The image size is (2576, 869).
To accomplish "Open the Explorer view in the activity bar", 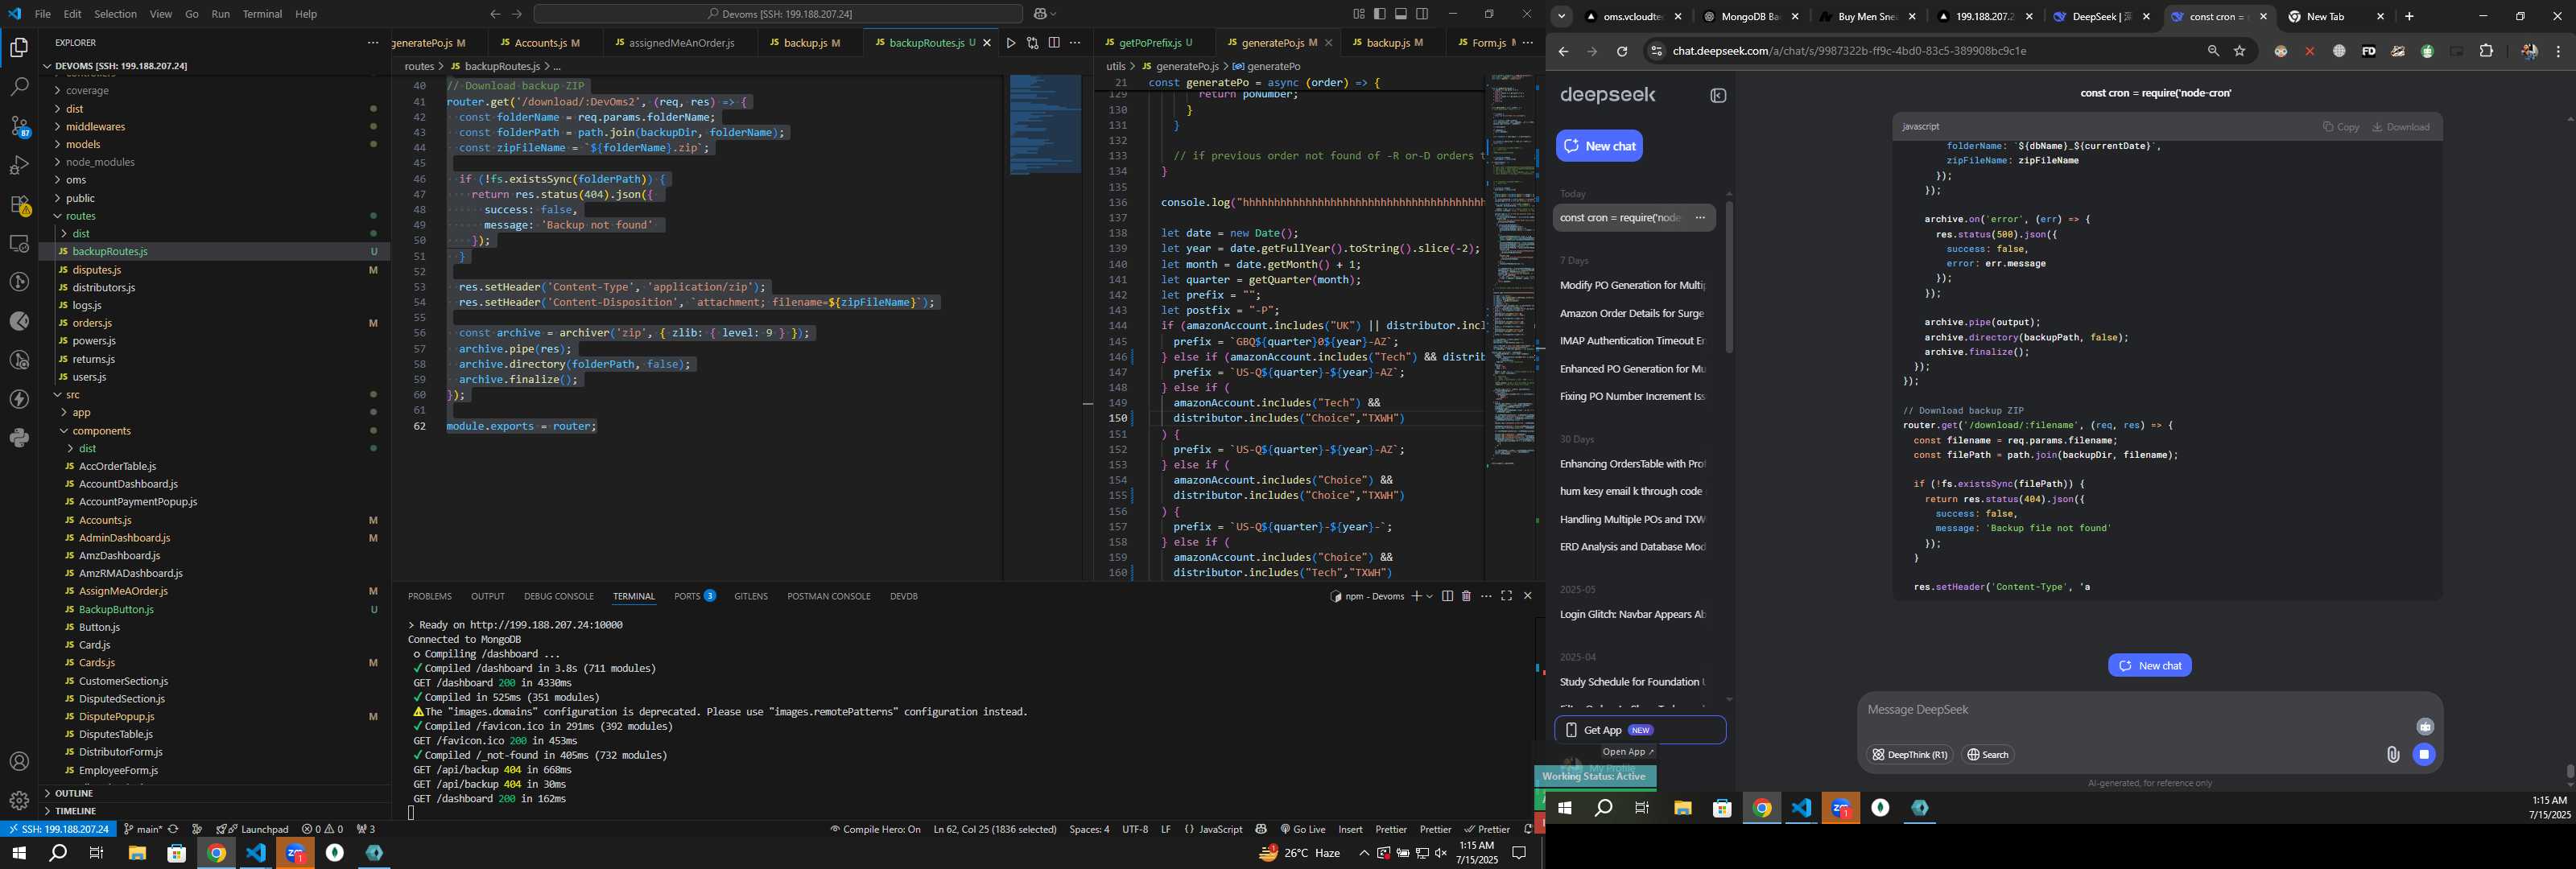I will [x=19, y=48].
